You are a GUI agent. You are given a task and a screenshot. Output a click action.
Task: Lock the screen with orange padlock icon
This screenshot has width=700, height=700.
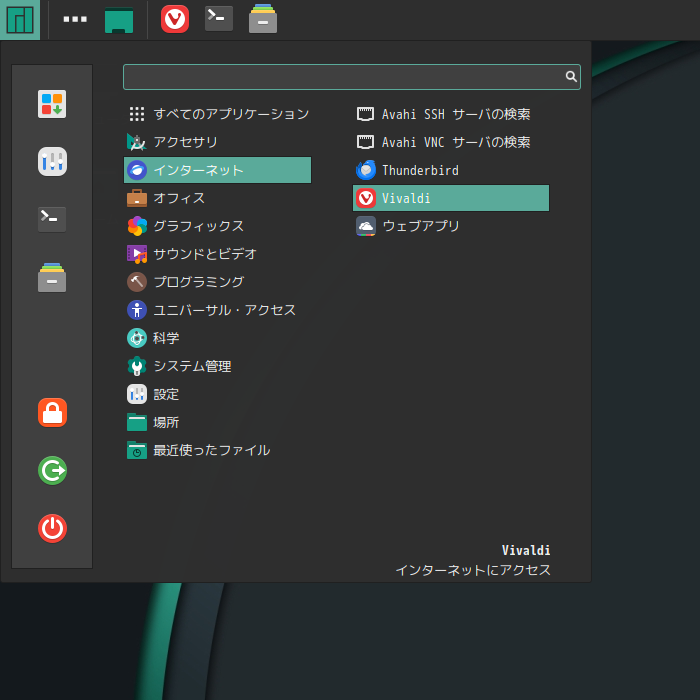coord(52,412)
